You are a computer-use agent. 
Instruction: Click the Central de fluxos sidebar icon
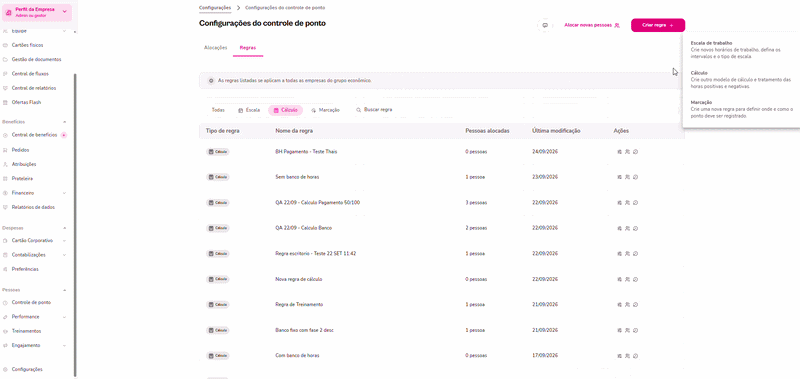coord(5,74)
